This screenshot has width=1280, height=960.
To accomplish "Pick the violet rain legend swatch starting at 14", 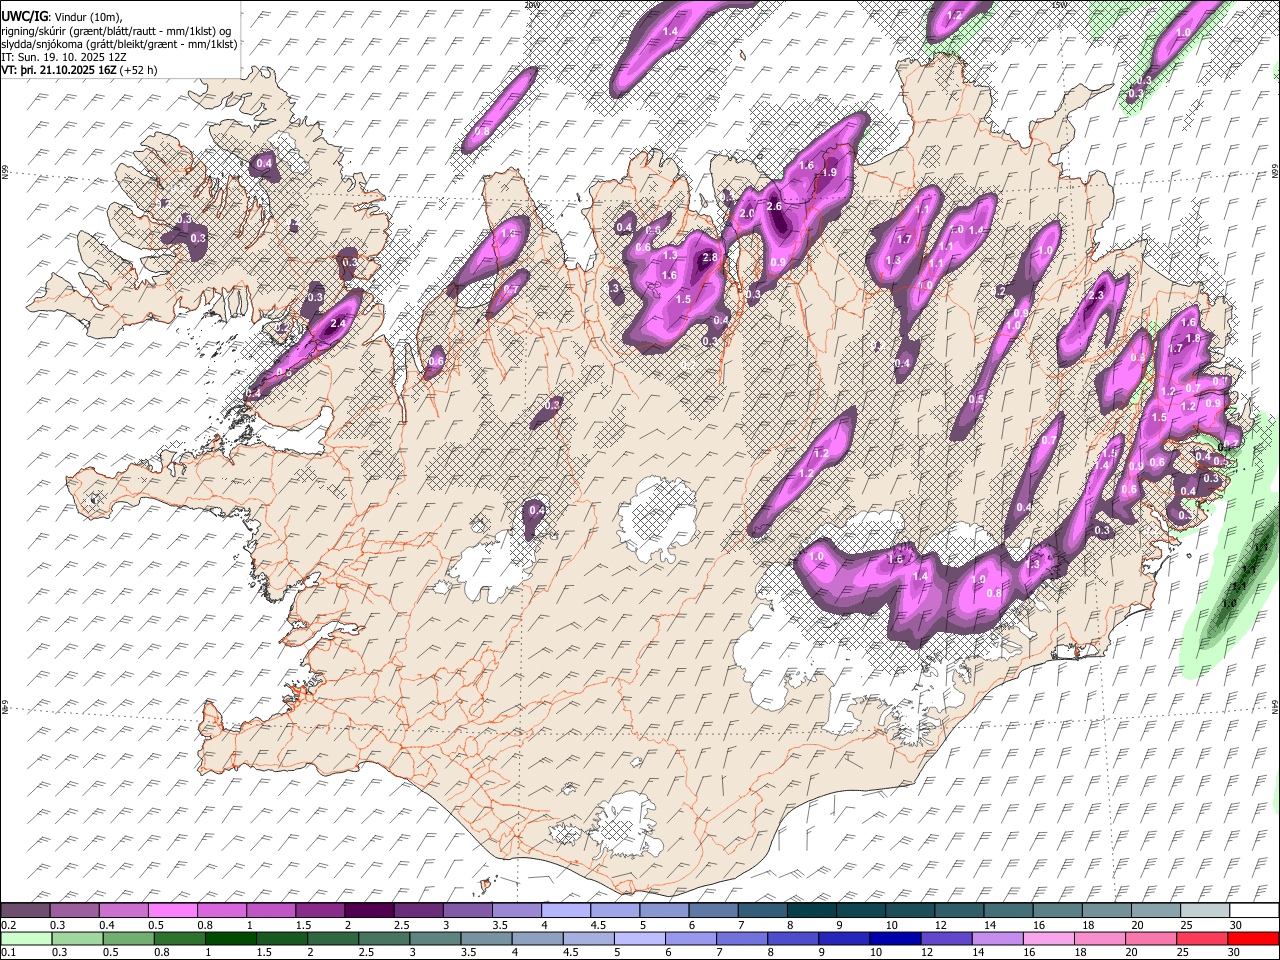I will point(996,938).
